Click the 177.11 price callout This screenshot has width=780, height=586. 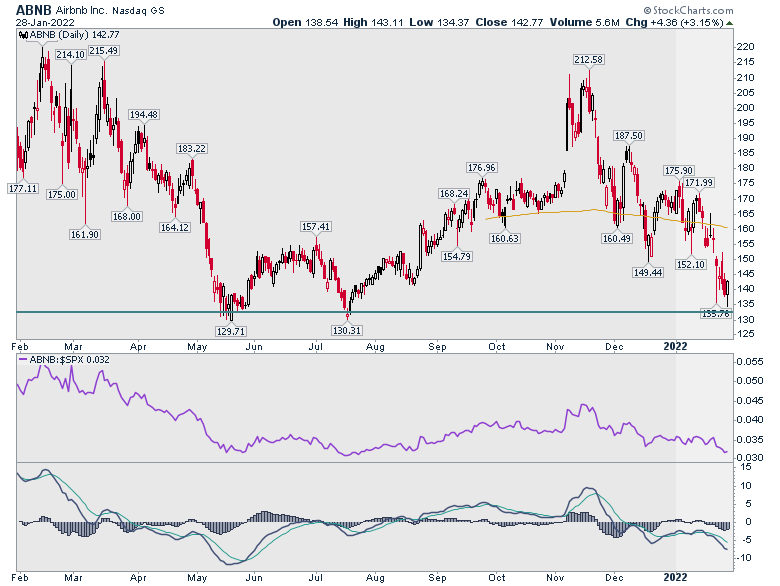tap(23, 189)
